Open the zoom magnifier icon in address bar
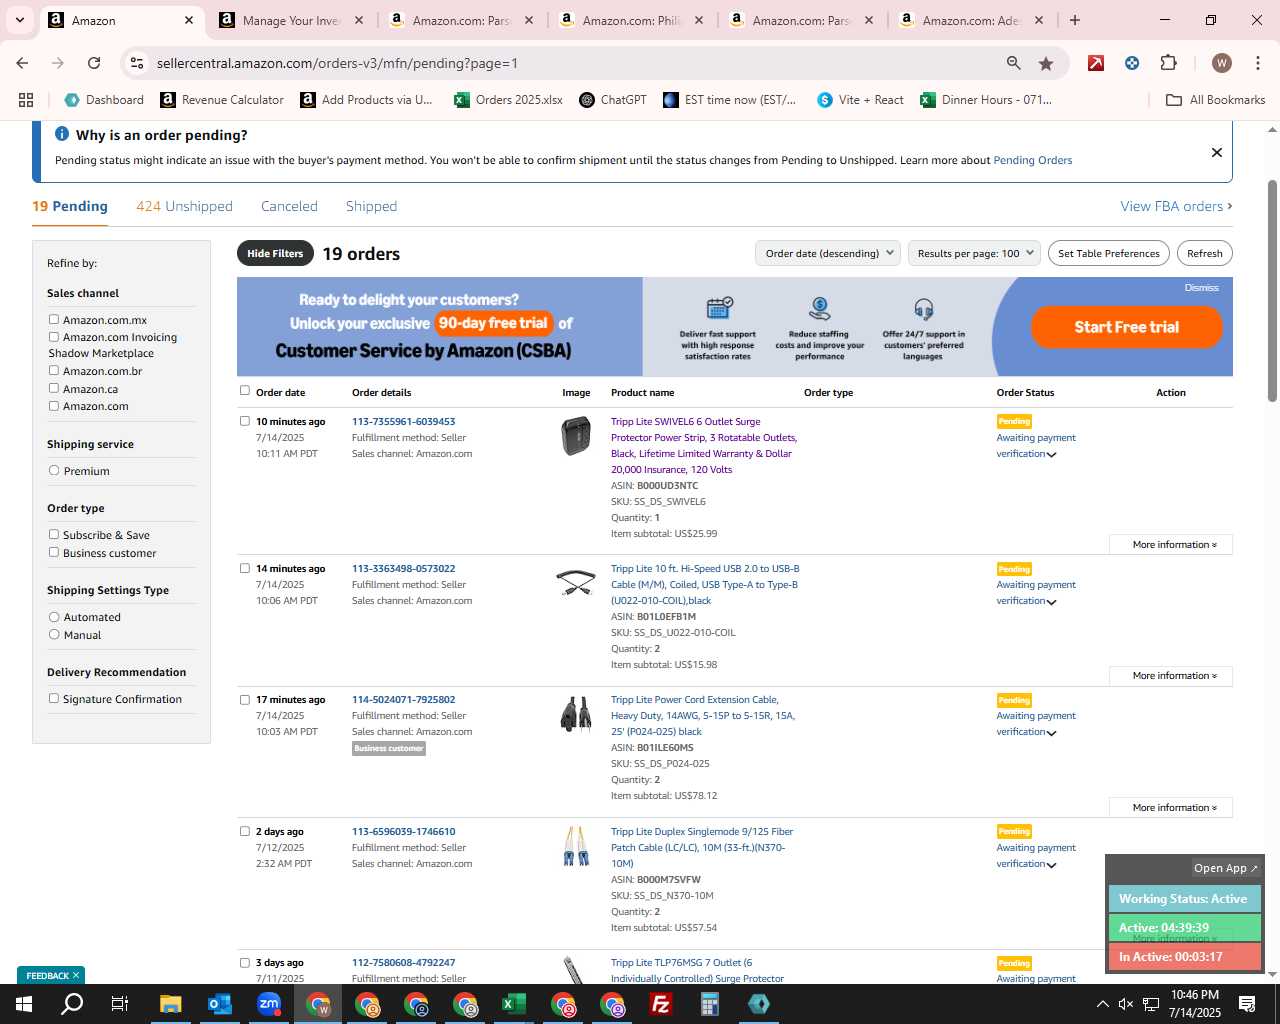This screenshot has width=1280, height=1024. point(1014,63)
